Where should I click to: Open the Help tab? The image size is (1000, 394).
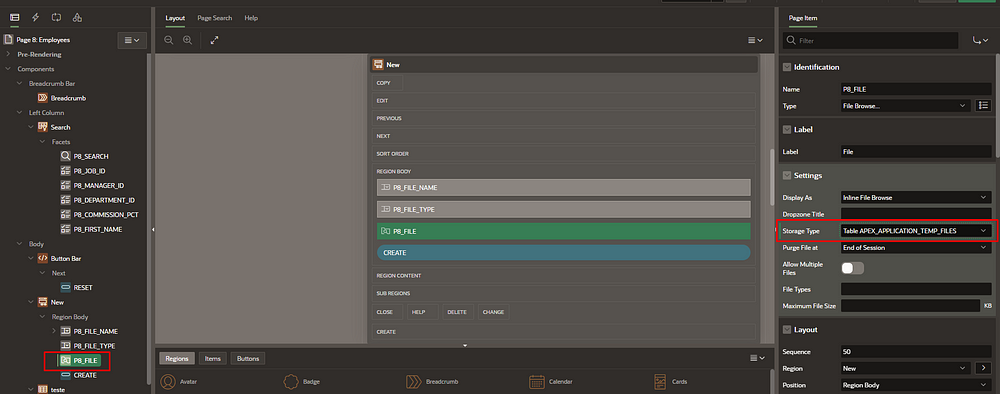[251, 18]
